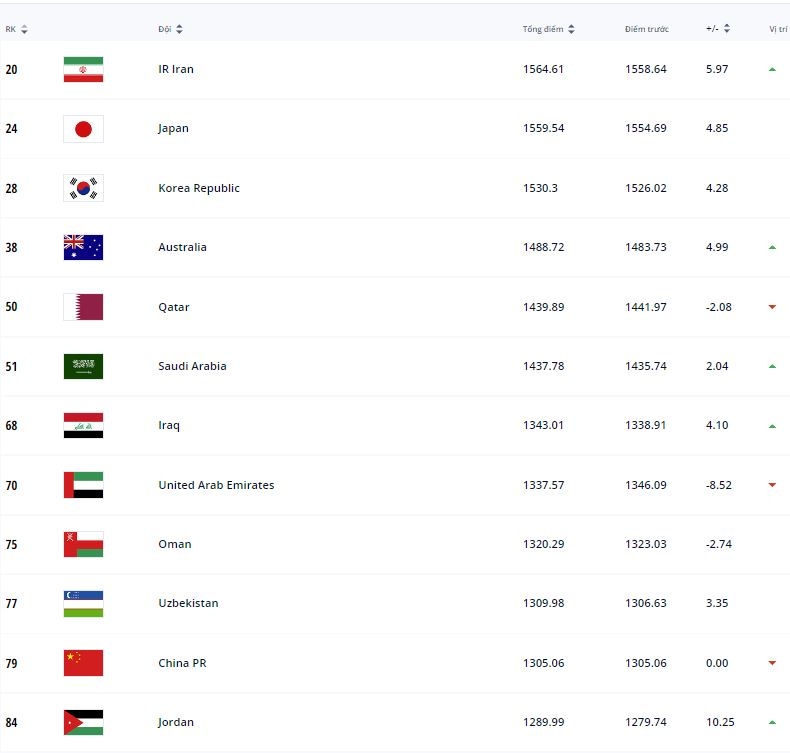Click the Saudi Arabia flag icon

coord(83,366)
